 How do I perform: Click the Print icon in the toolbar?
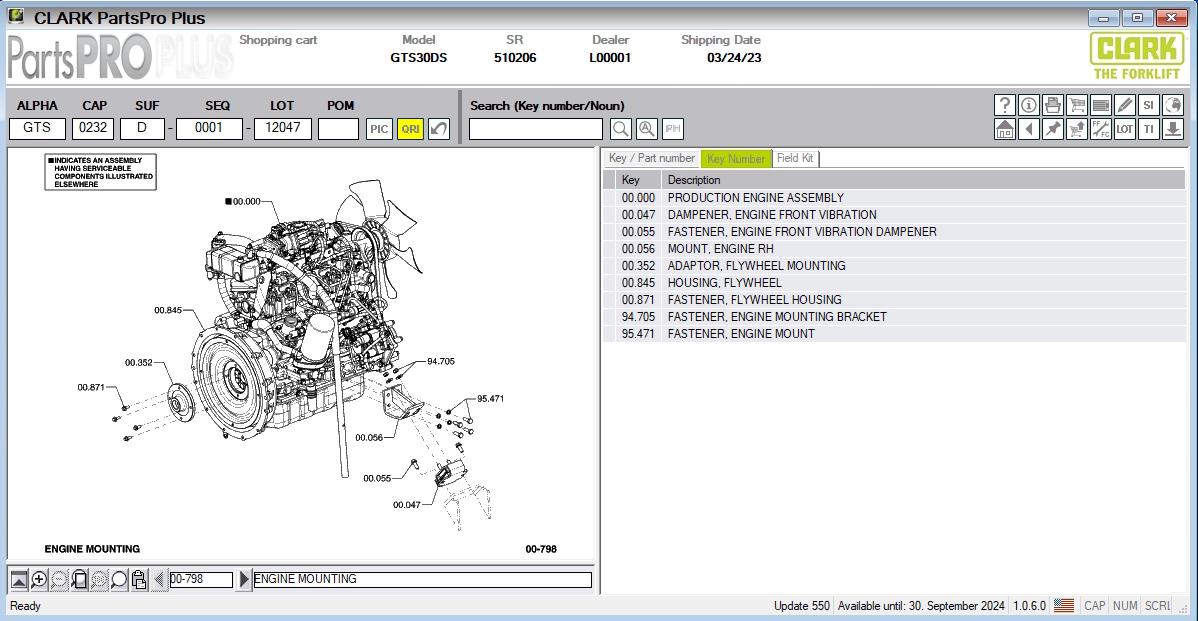[1052, 105]
